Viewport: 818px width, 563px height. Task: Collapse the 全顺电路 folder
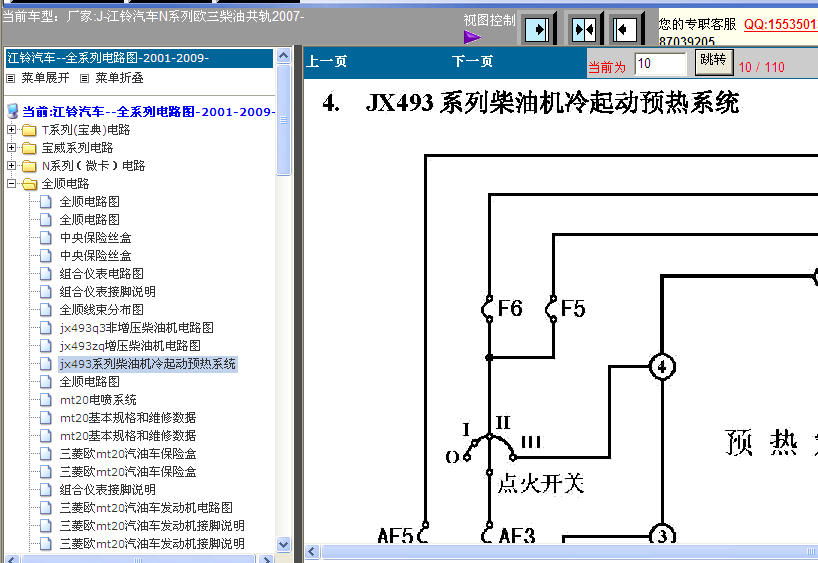pos(11,184)
